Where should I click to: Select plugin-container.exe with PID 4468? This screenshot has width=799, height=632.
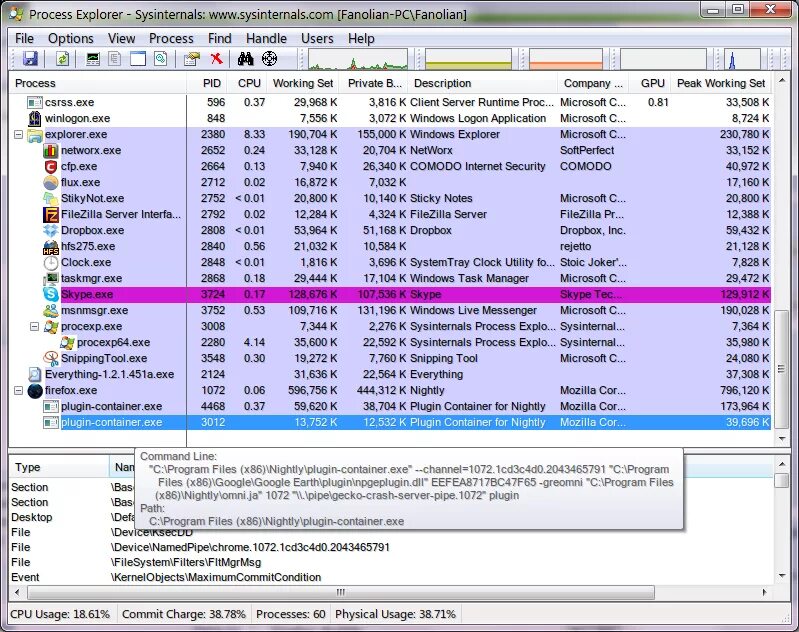coord(390,406)
